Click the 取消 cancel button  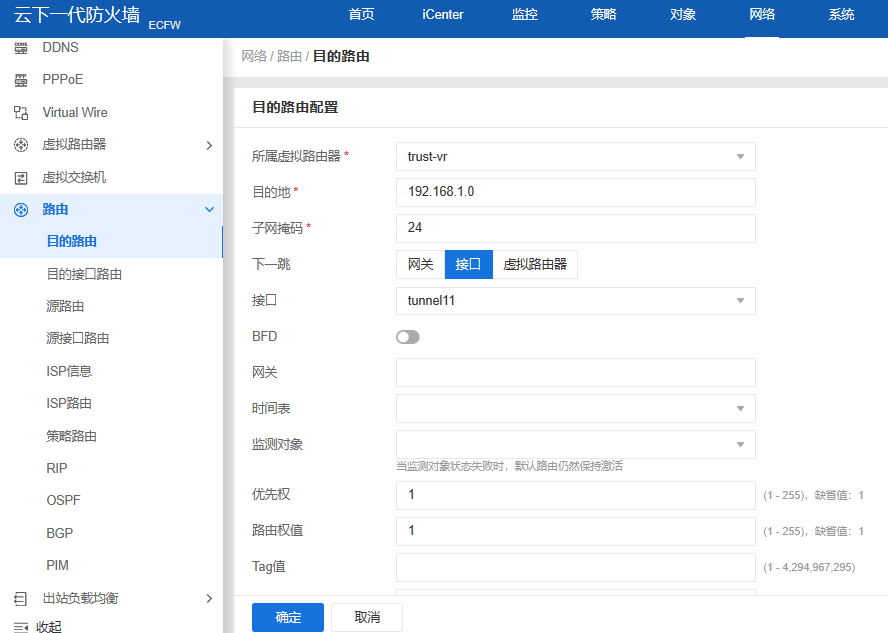[x=367, y=617]
